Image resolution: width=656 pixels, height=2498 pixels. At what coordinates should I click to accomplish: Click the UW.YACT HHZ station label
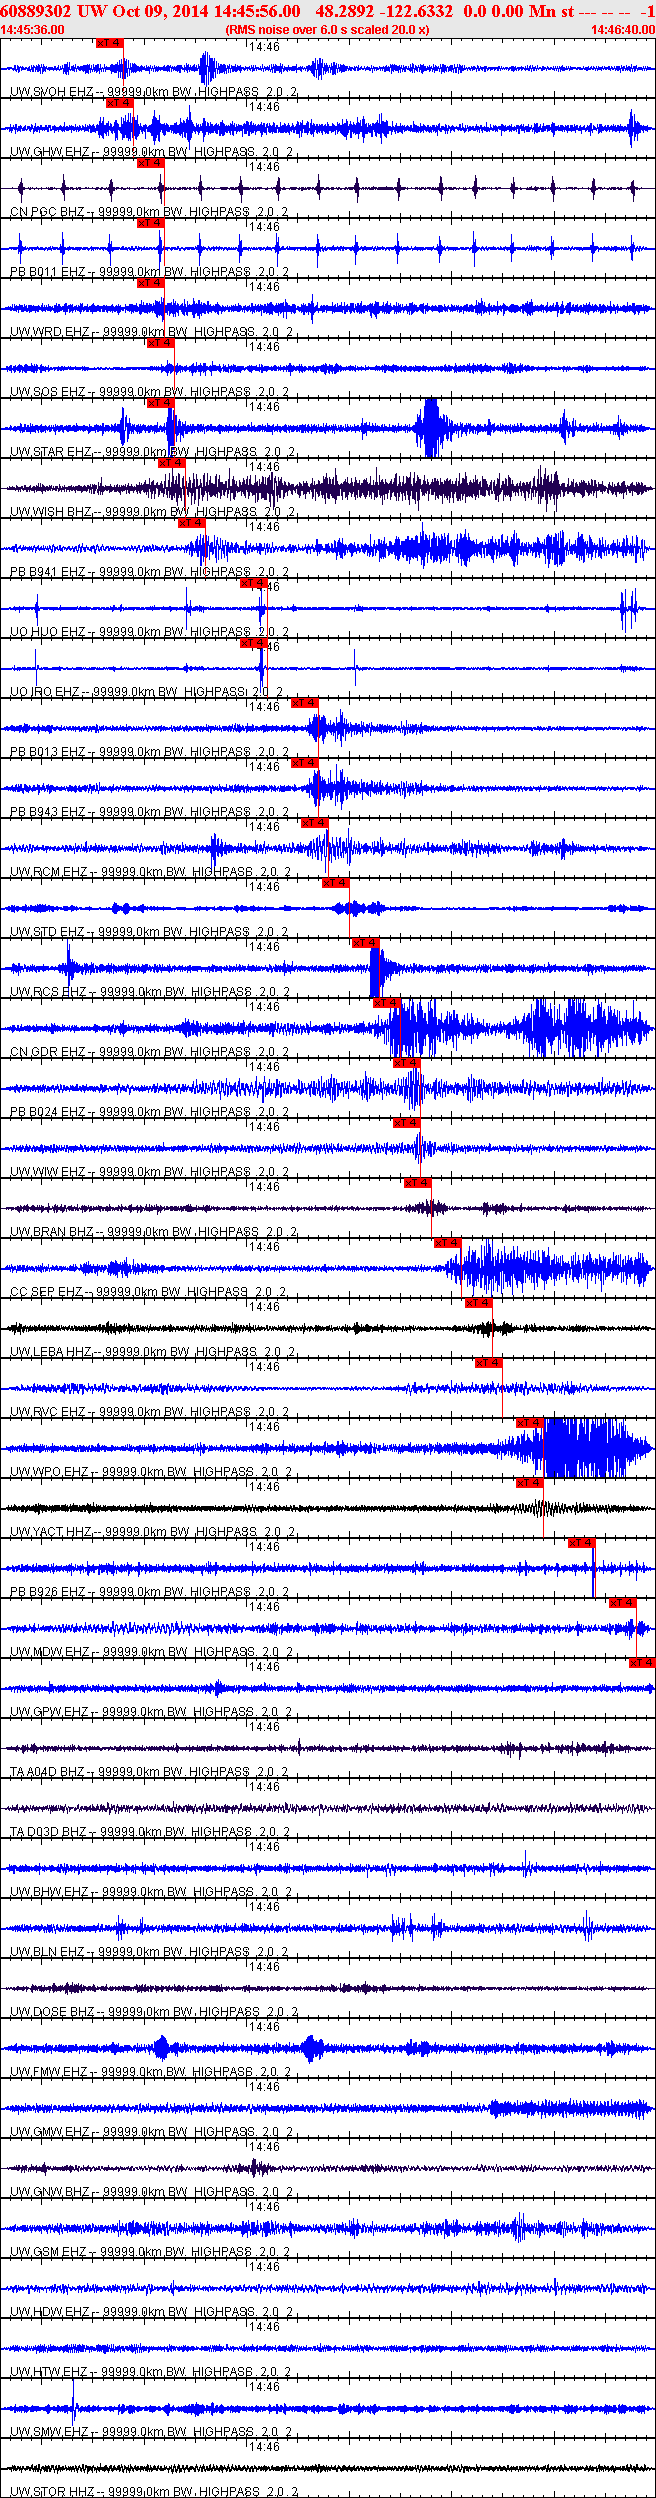(x=51, y=1532)
